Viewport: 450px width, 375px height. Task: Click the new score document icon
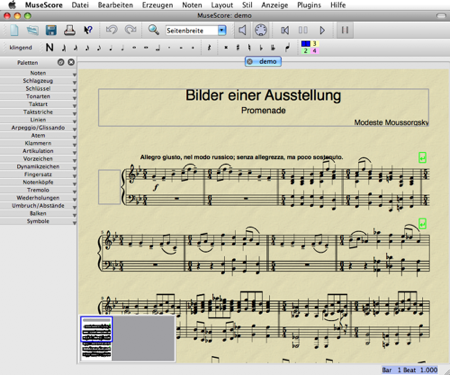coord(14,30)
